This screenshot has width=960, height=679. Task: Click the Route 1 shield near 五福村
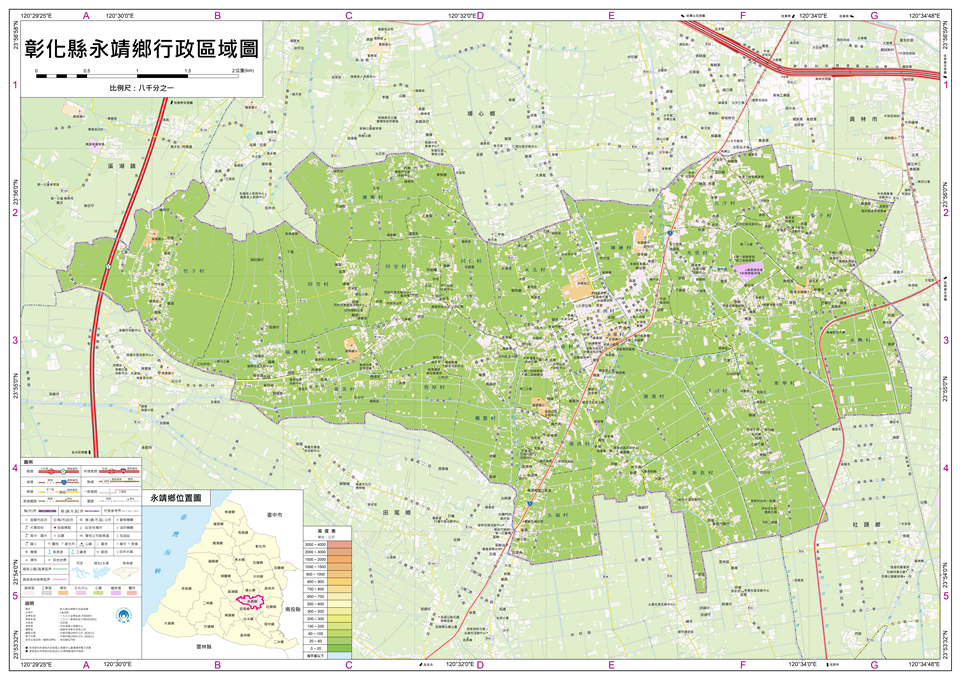click(x=529, y=502)
